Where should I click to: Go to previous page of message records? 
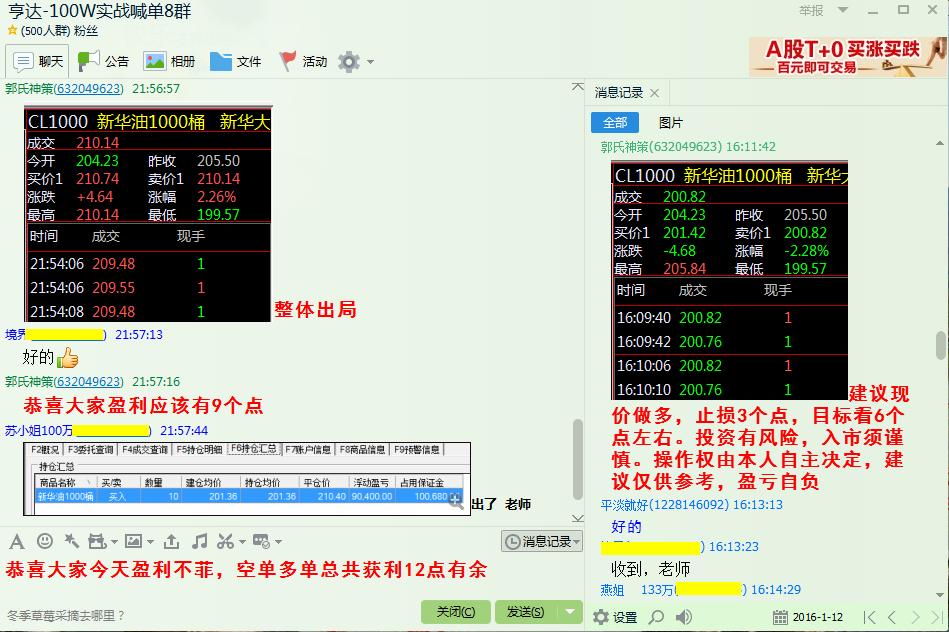[x=890, y=617]
